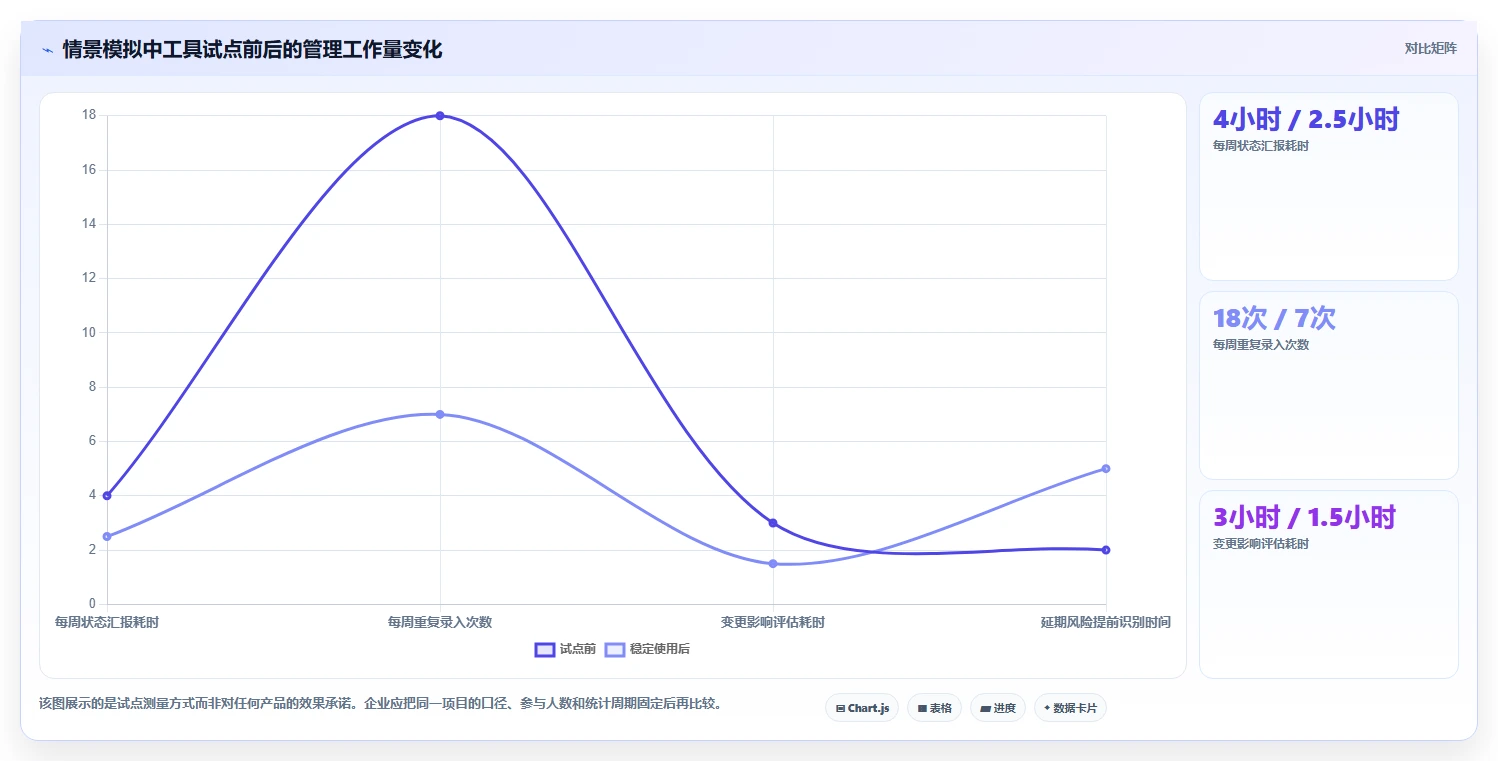Select the 进度 chip
Viewport: 1498px width, 761px height.
click(x=998, y=708)
